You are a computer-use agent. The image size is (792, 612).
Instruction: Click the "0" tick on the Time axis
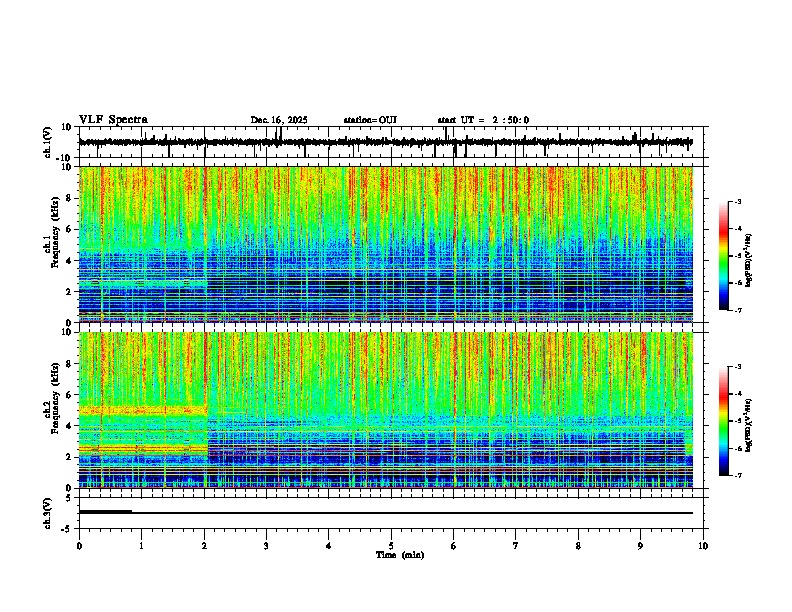pos(79,546)
